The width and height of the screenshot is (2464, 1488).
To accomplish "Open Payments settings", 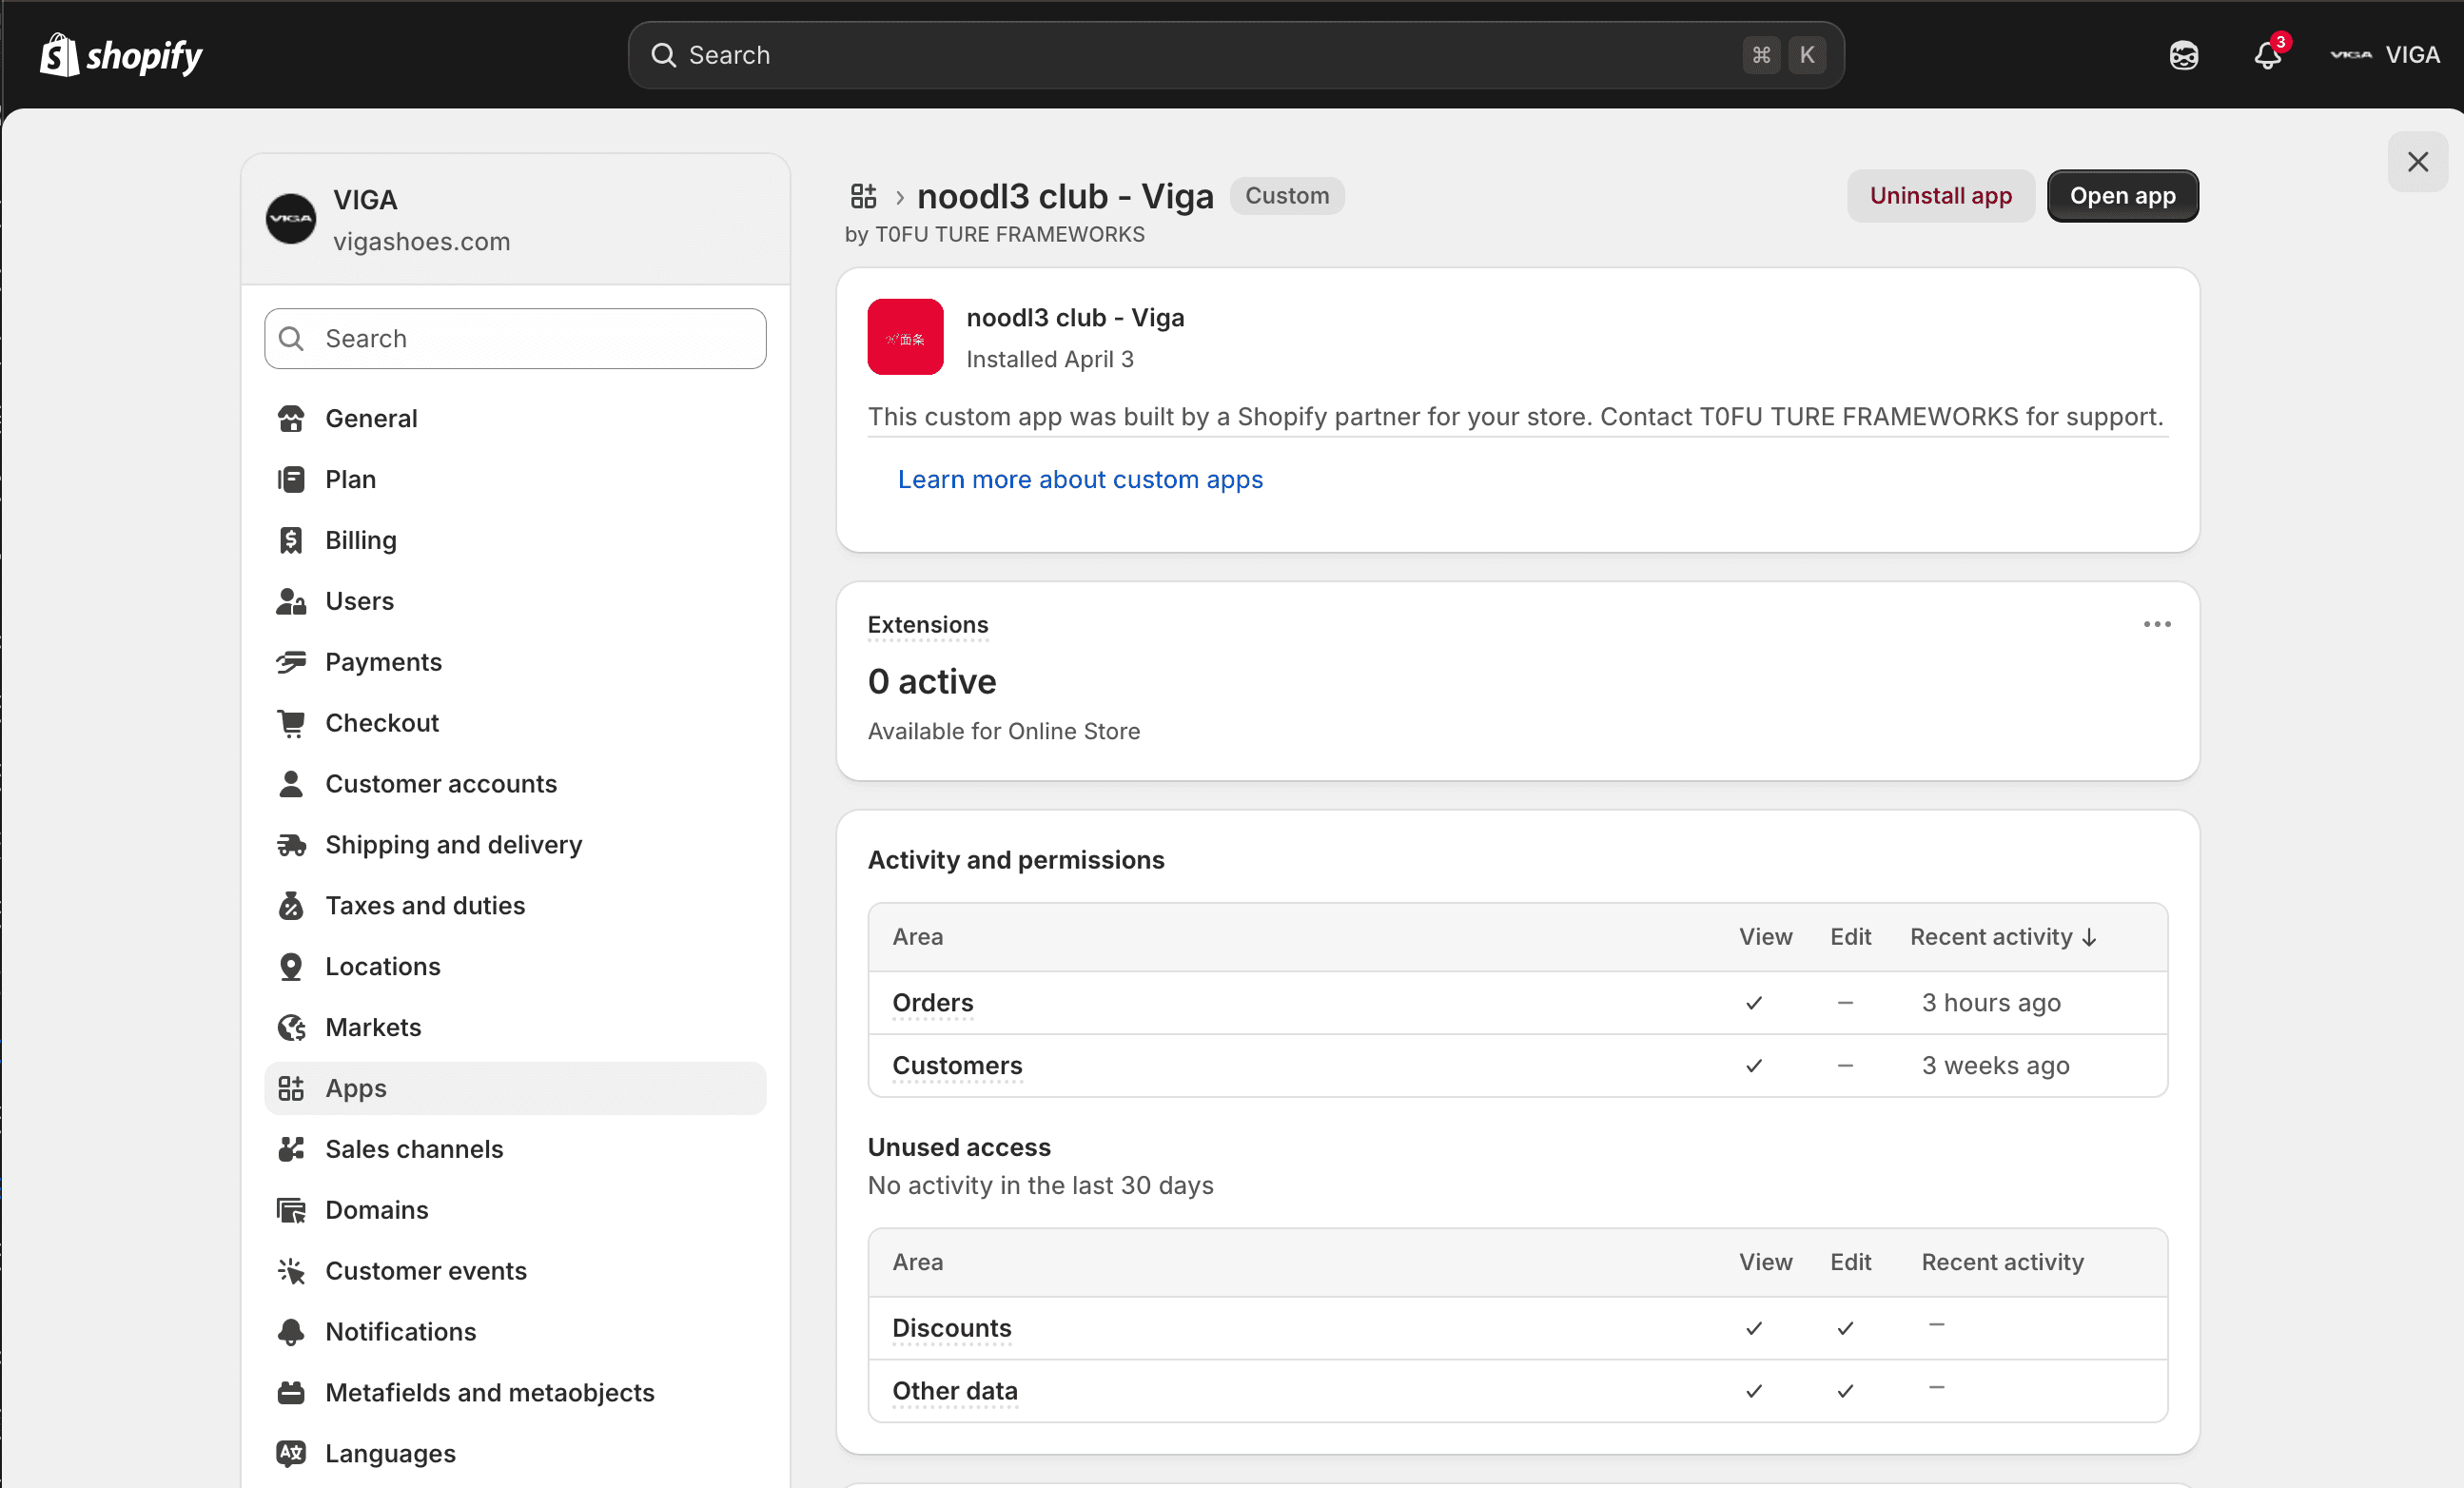I will tap(515, 662).
